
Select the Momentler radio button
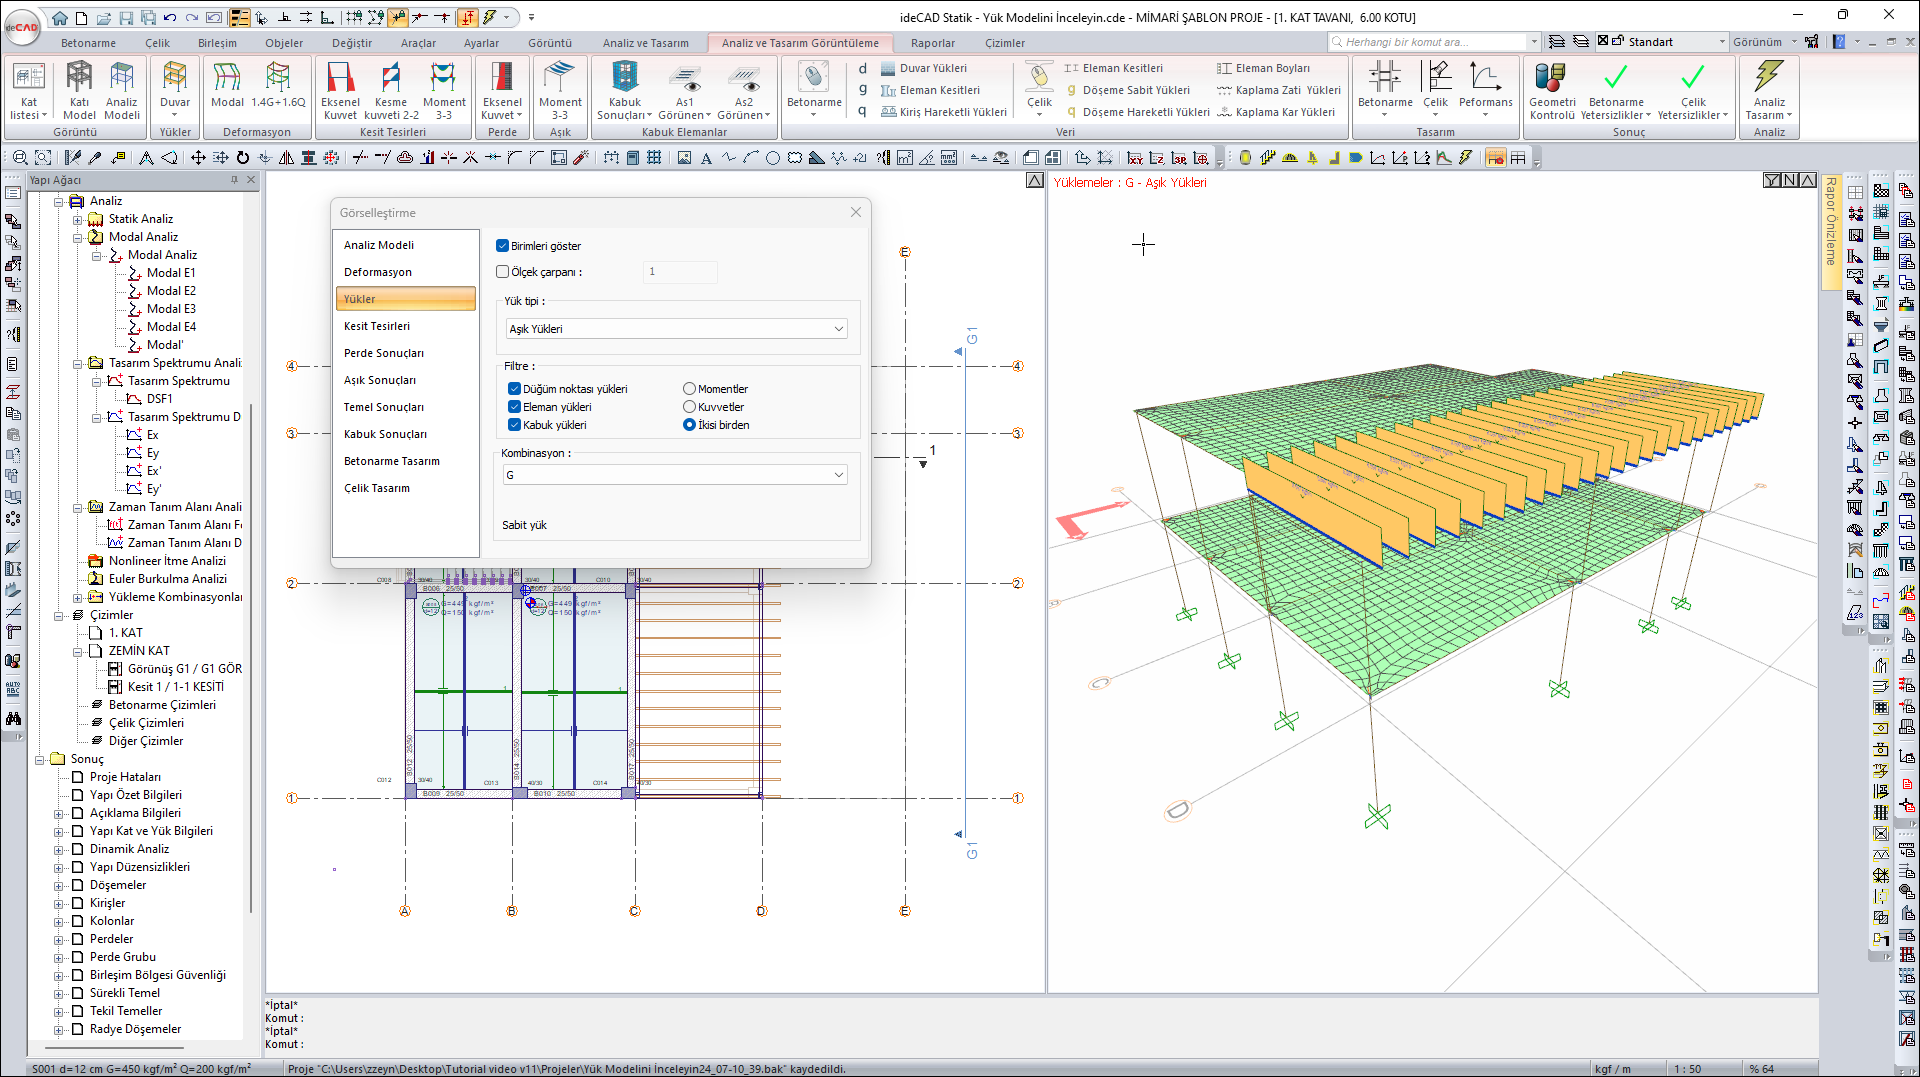pos(689,389)
